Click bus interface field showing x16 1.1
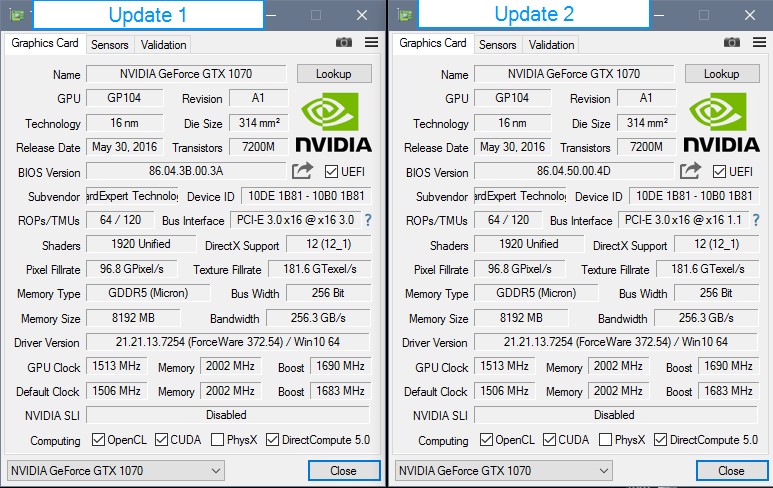Screen dimensions: 773x488 click(683, 220)
